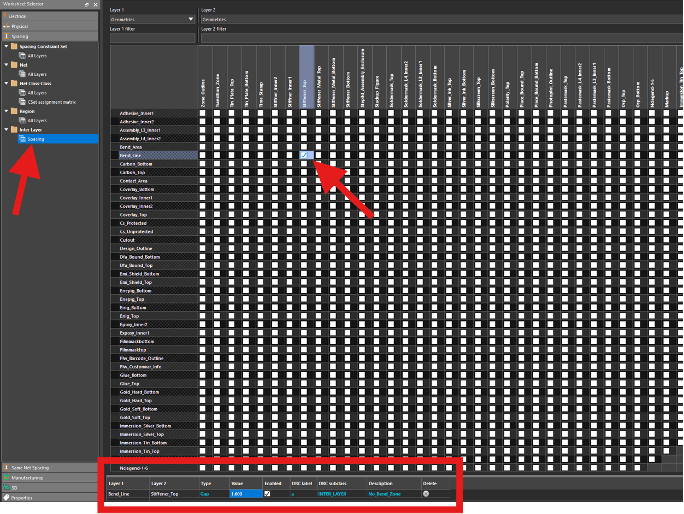The height and width of the screenshot is (514, 684).
Task: Collapse the Net folder arrow
Action: point(6,65)
